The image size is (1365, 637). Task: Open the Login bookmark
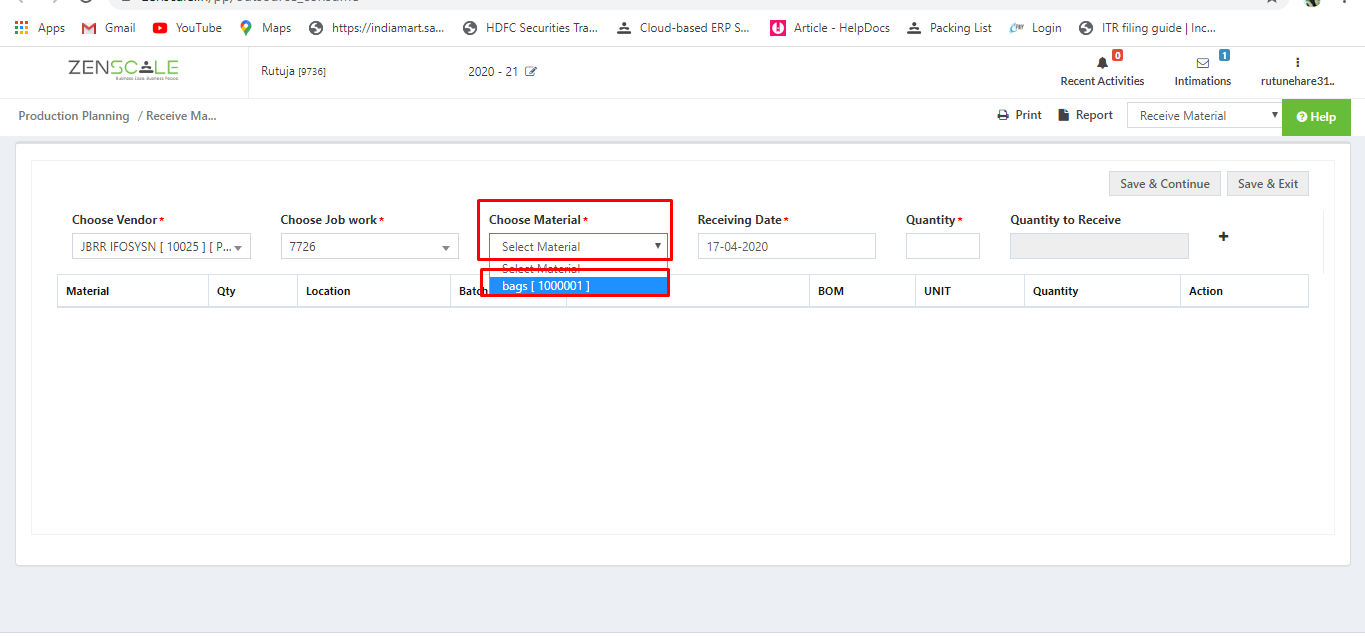tap(1035, 28)
